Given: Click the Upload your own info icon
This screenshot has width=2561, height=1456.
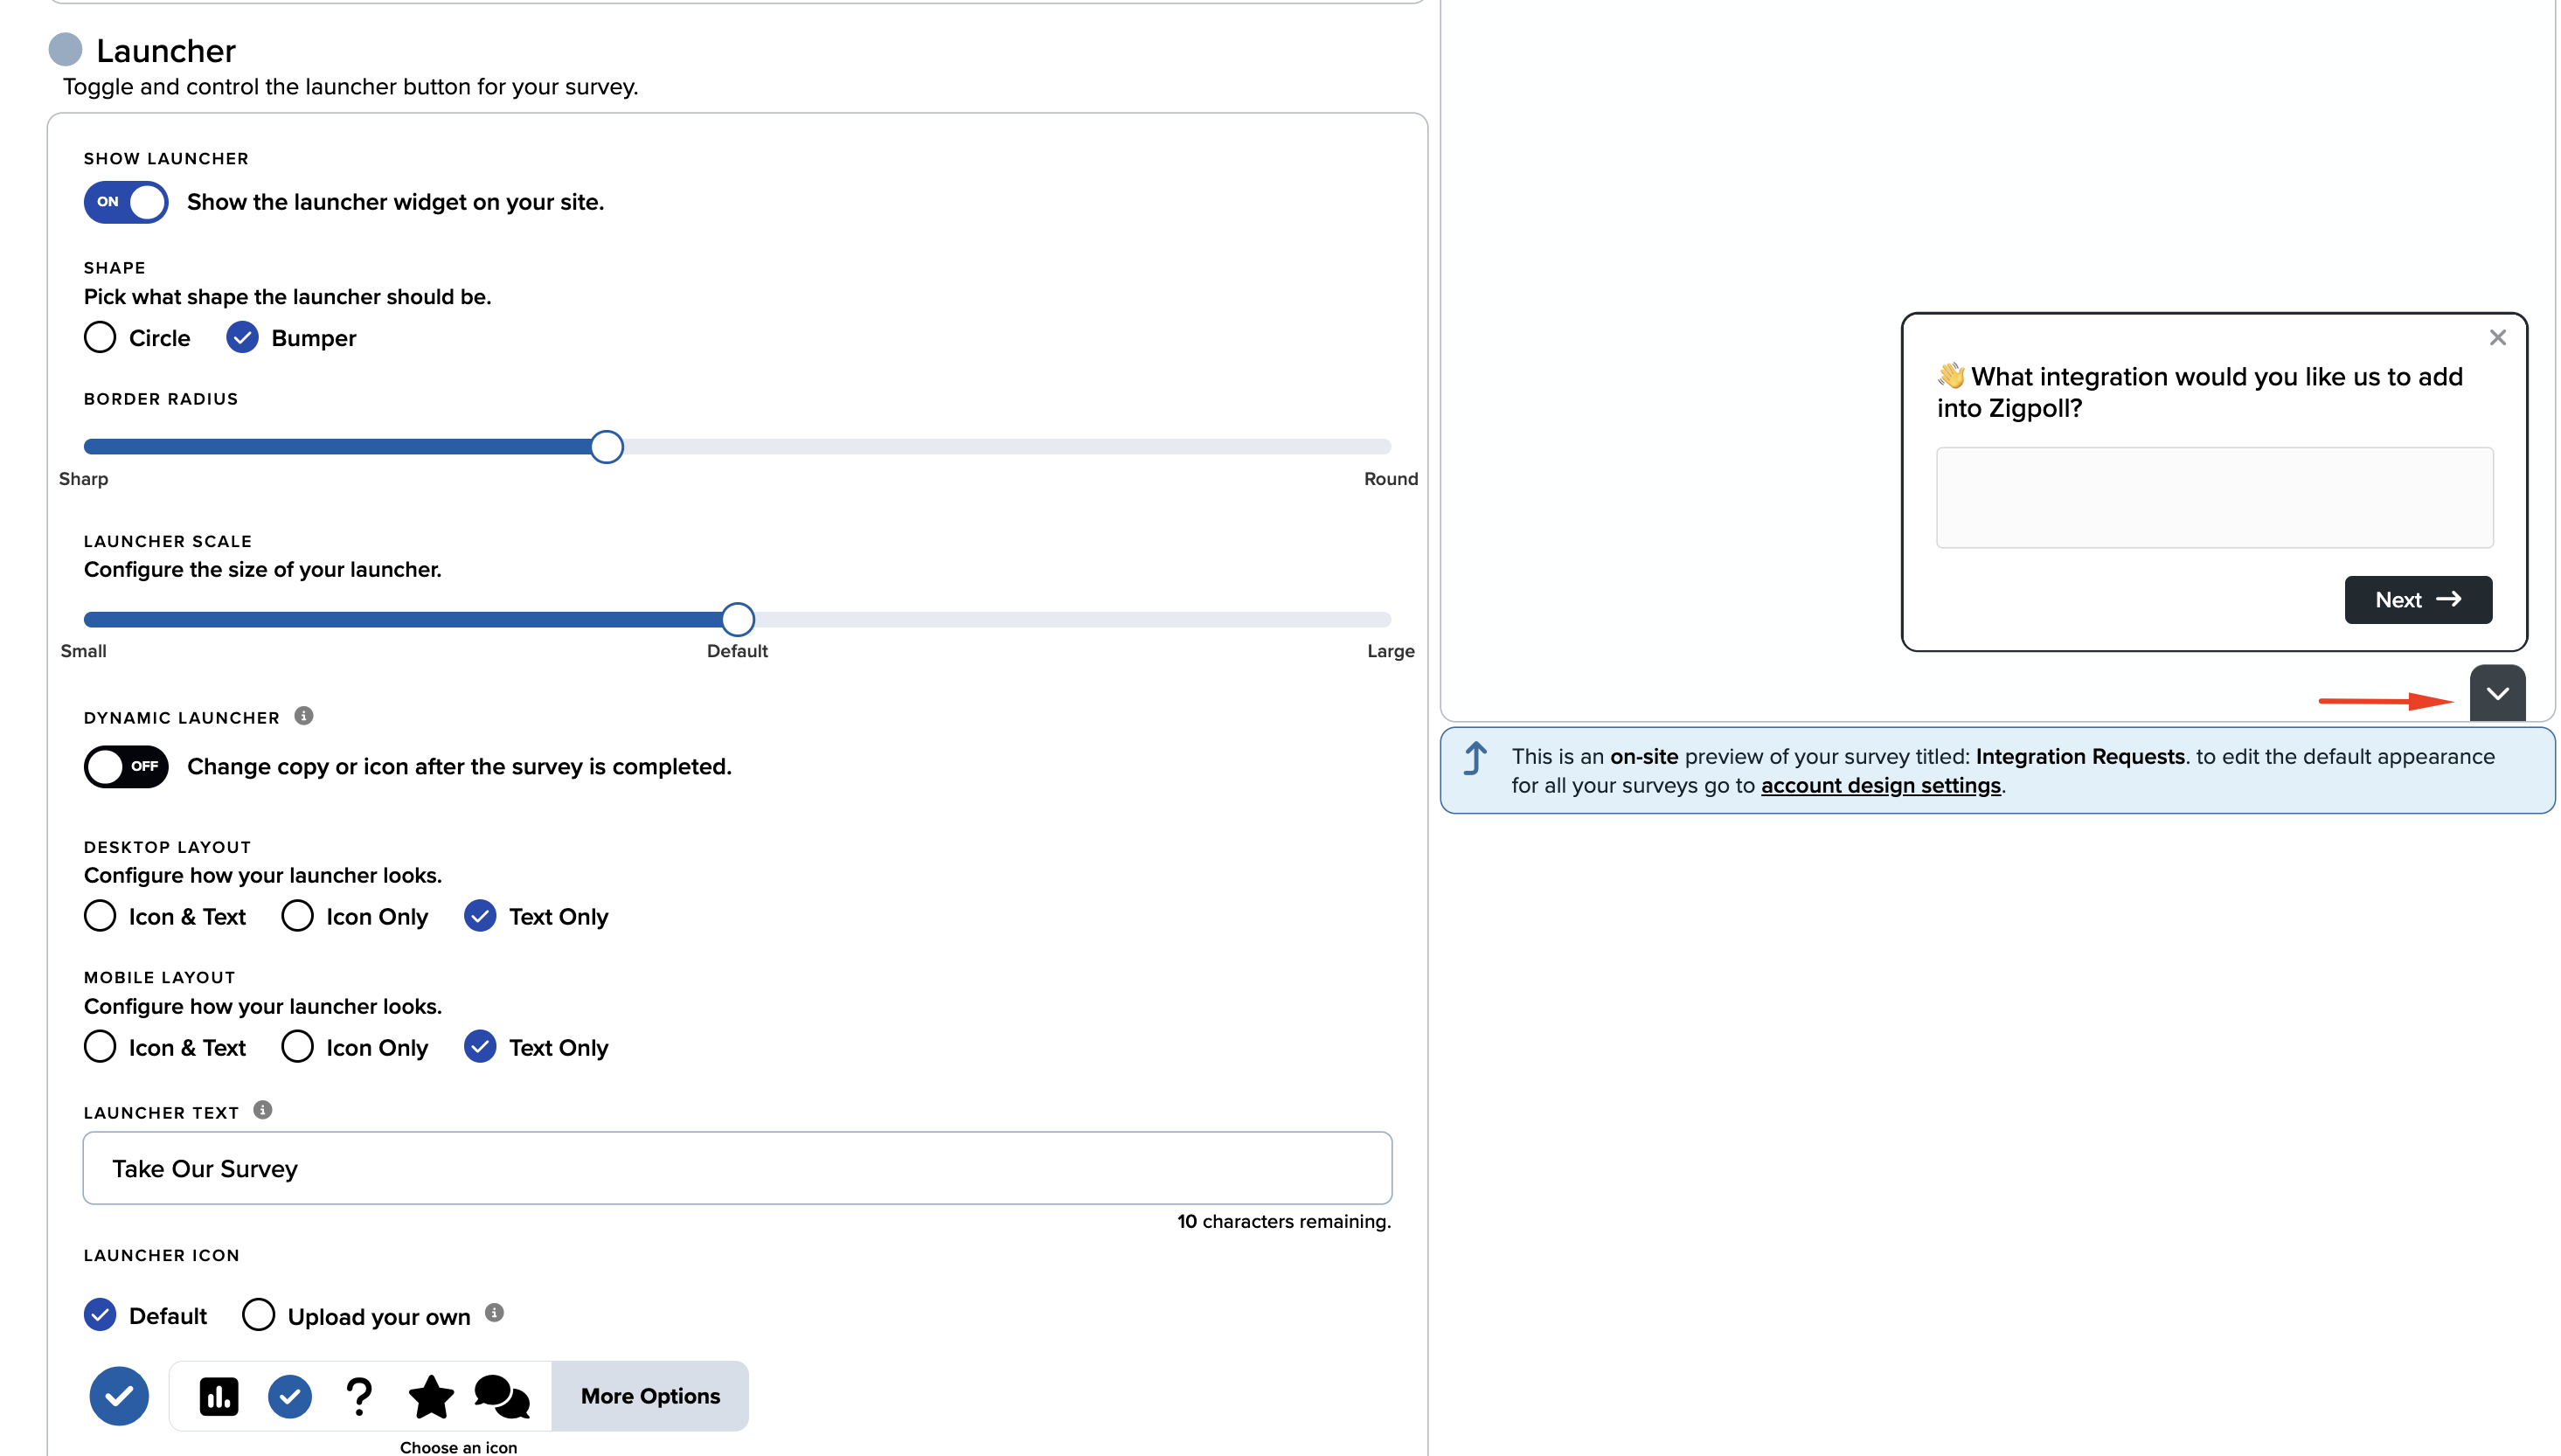Looking at the screenshot, I should tap(494, 1313).
